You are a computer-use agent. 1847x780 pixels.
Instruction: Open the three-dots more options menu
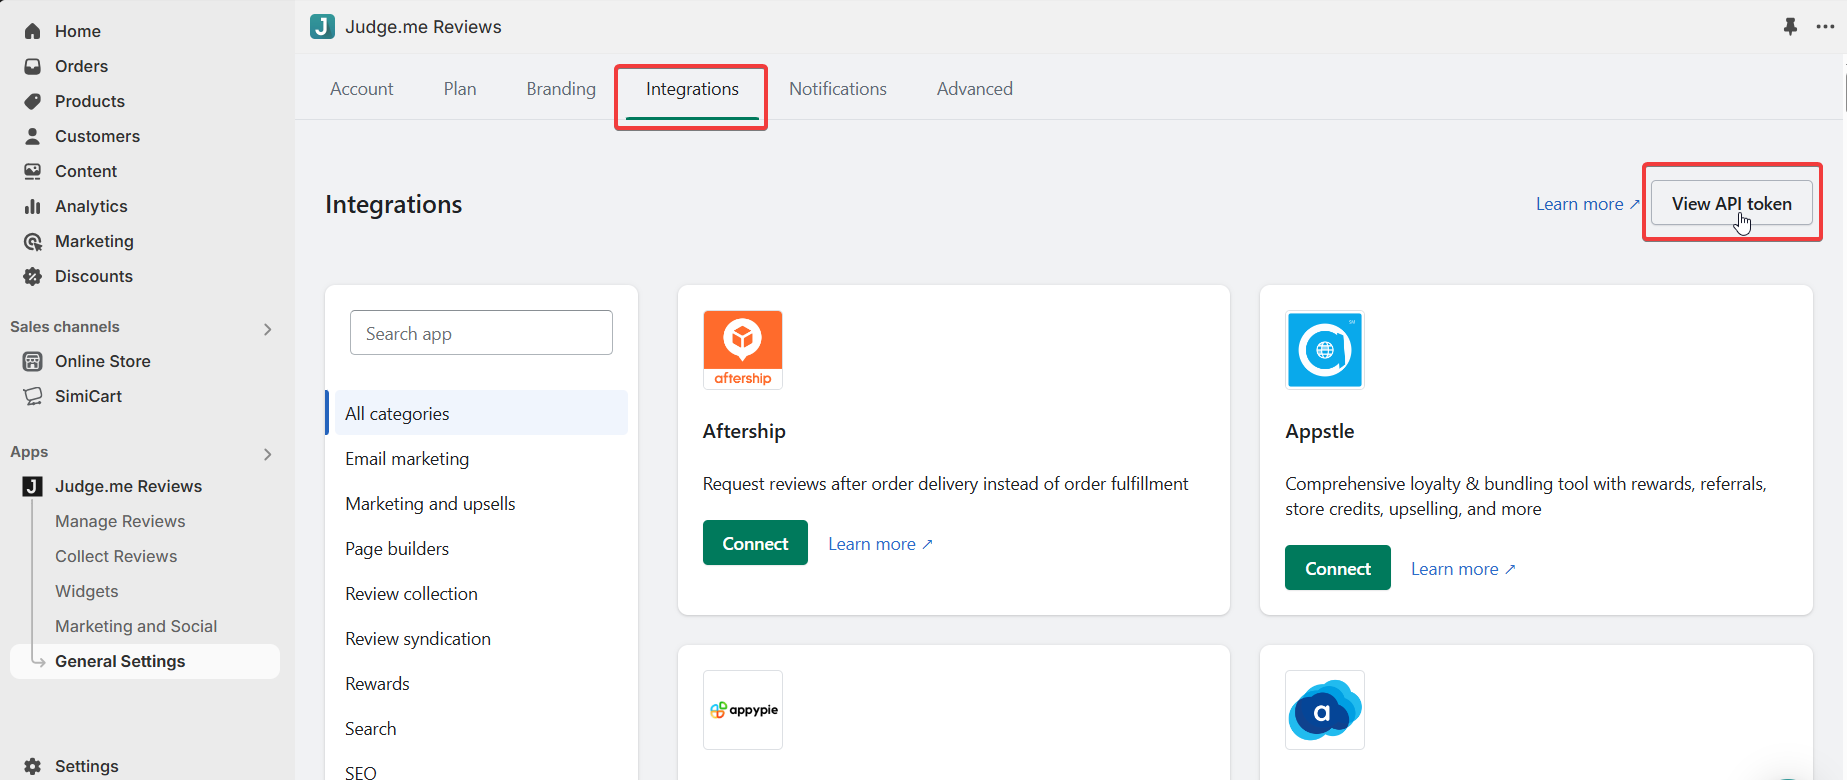(1825, 27)
